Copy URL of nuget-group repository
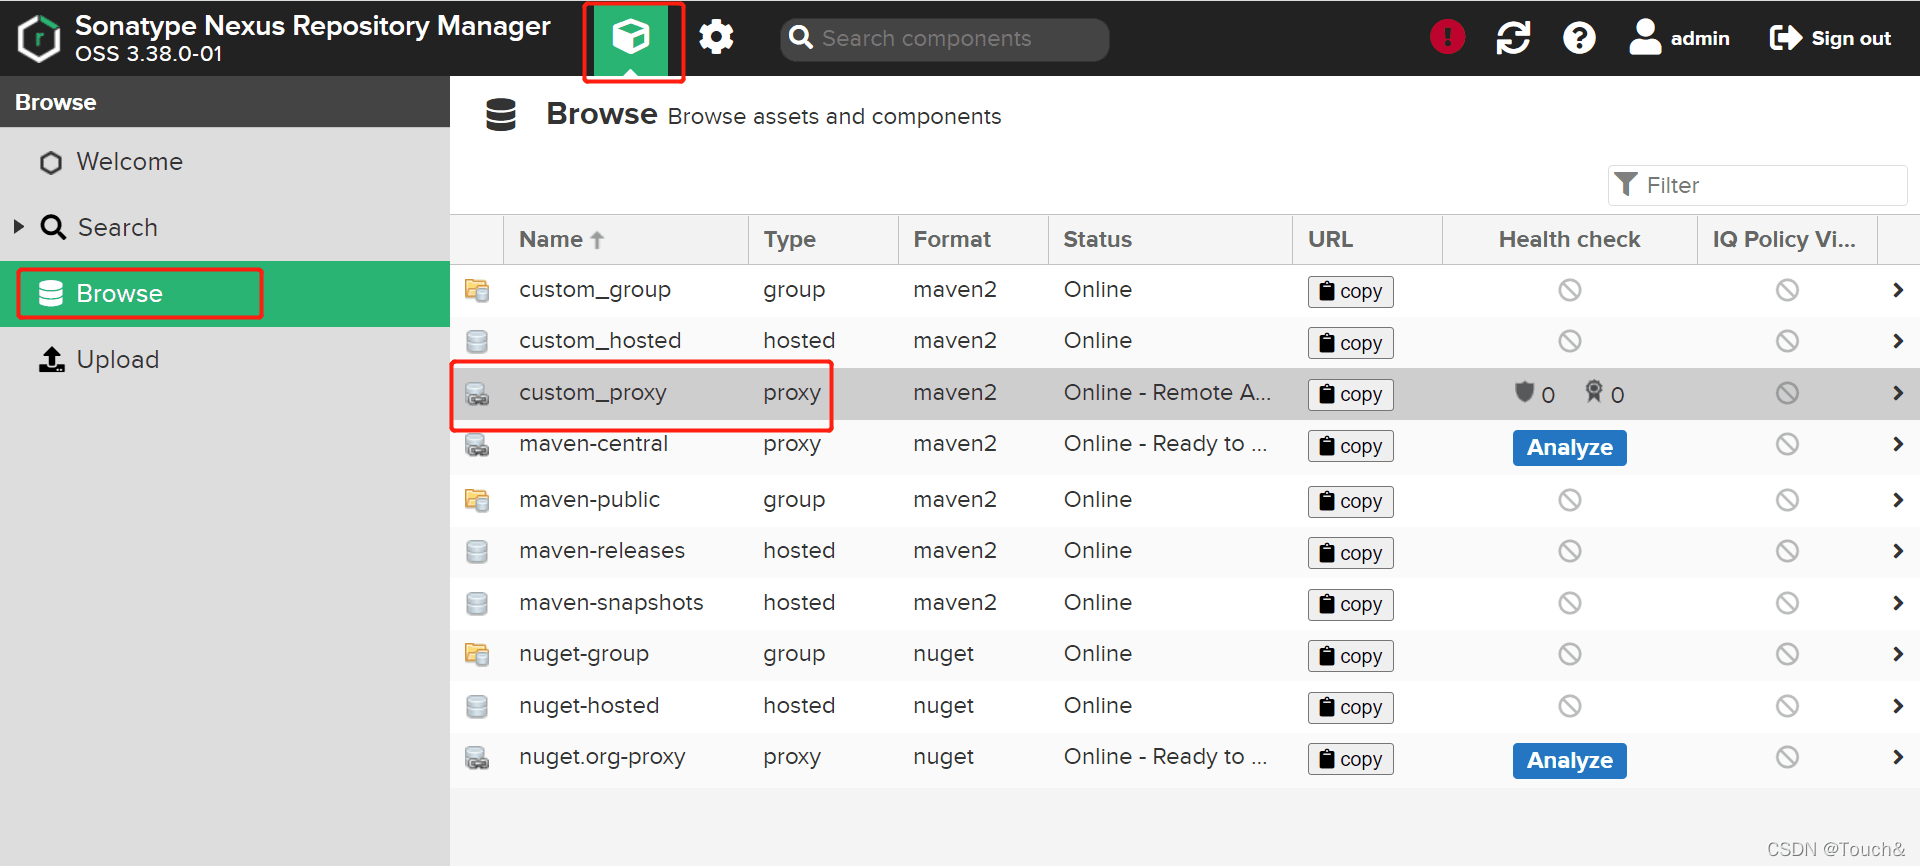1920x866 pixels. point(1350,656)
